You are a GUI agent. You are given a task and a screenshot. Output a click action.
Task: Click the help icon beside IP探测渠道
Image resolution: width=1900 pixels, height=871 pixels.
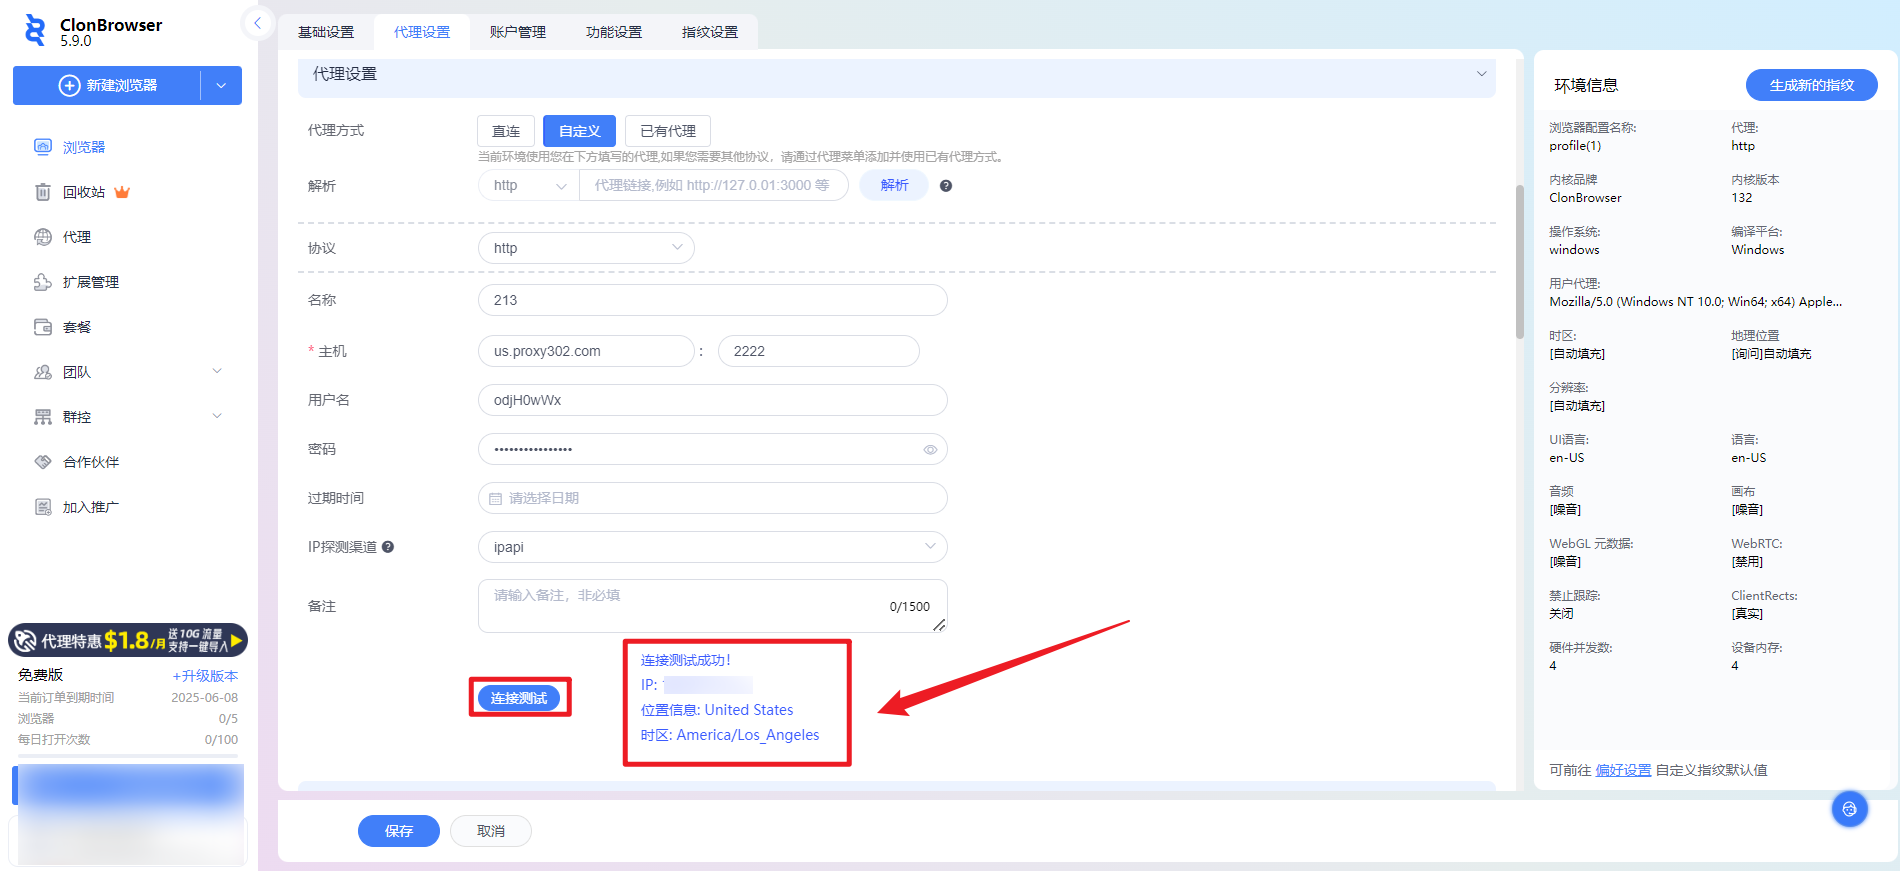click(388, 547)
